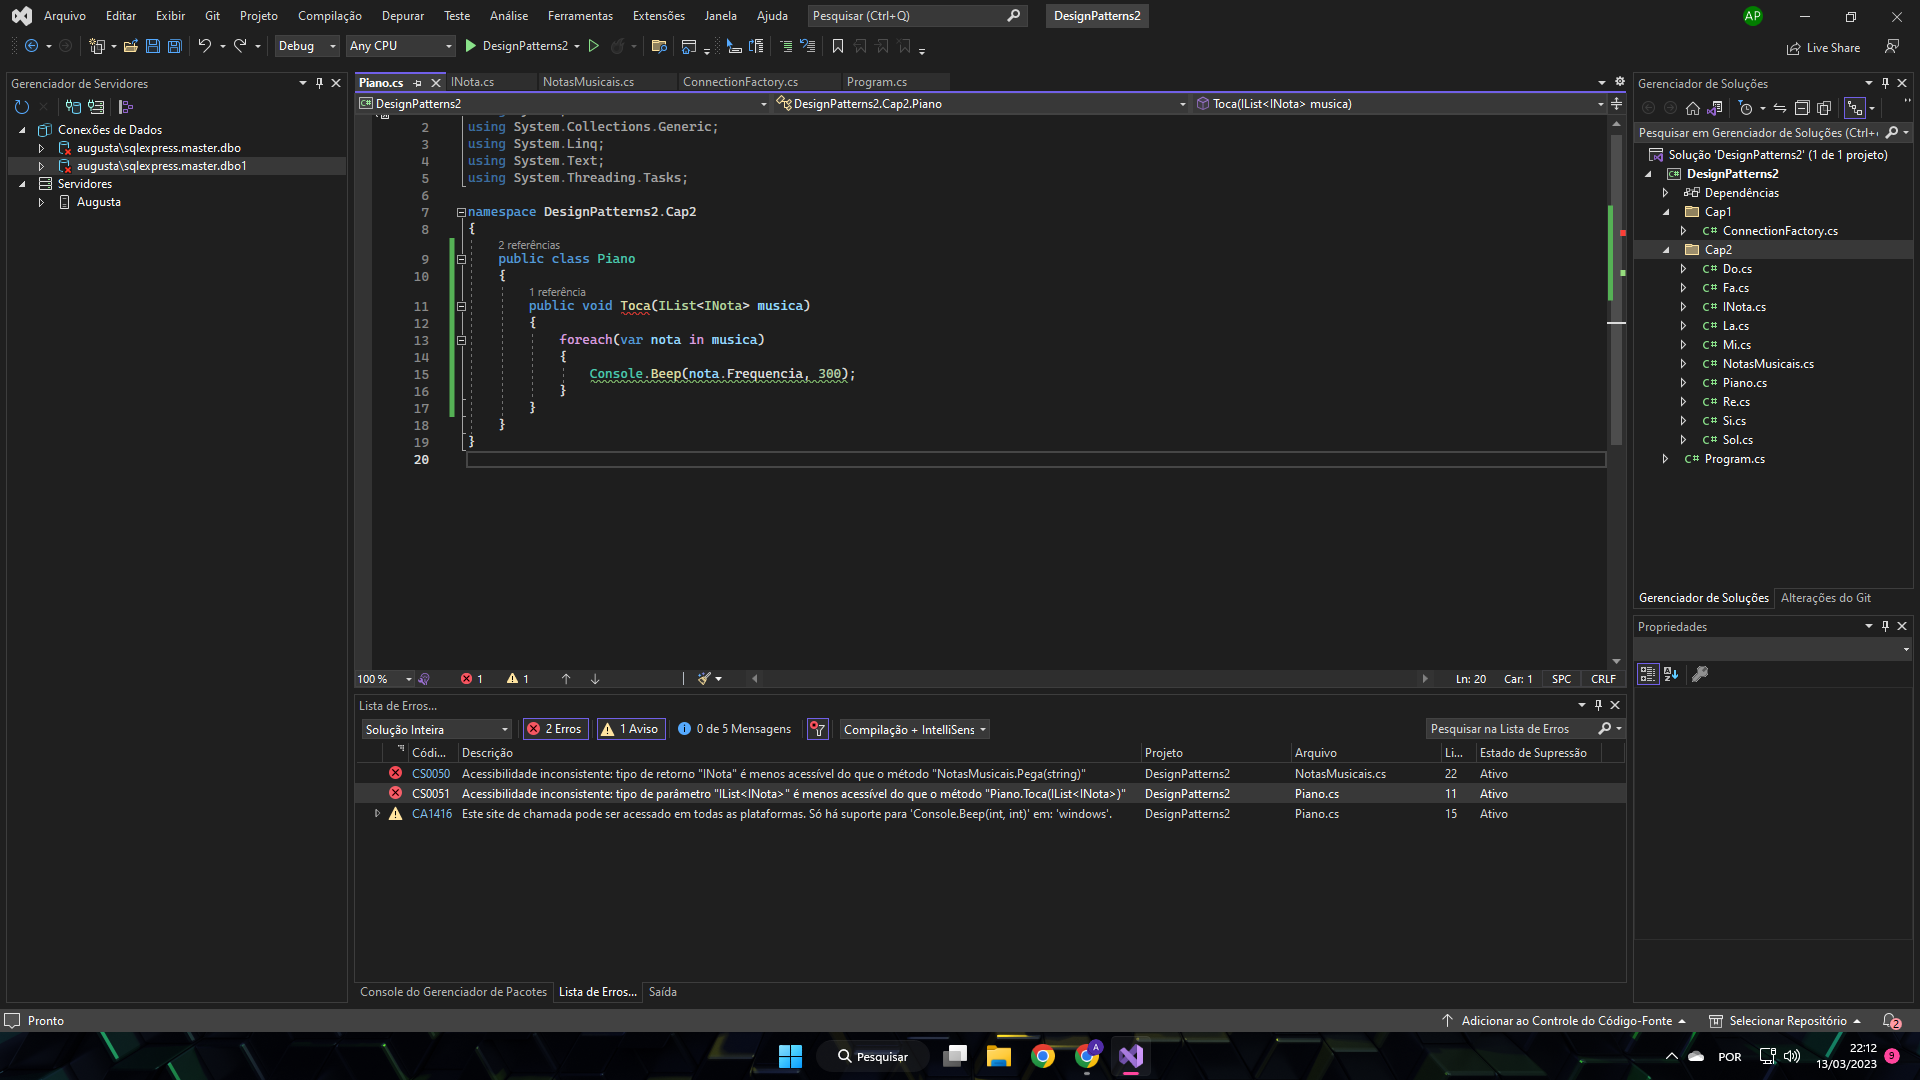The height and width of the screenshot is (1080, 1920).
Task: Open the Toca(IList<INota> musica) member dropdown
Action: point(1401,104)
